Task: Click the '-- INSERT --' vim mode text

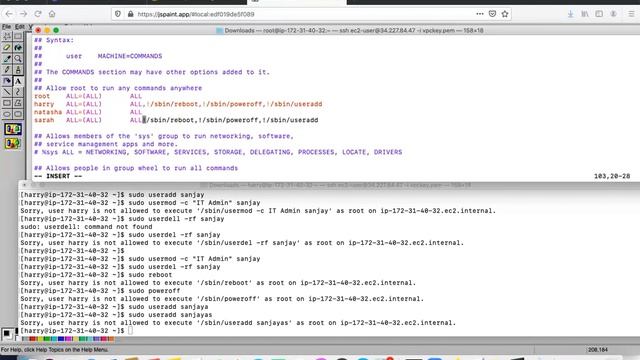Action: tap(58, 176)
